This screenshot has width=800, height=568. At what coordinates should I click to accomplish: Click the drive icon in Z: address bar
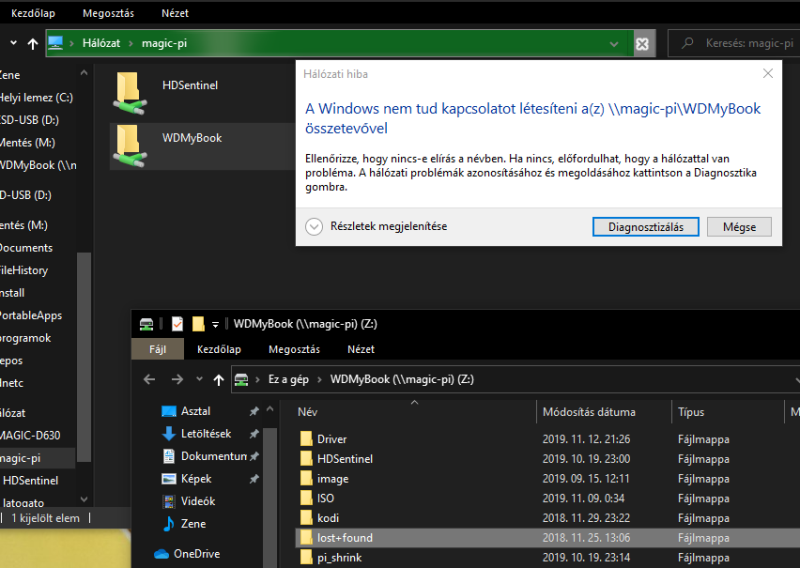click(241, 379)
